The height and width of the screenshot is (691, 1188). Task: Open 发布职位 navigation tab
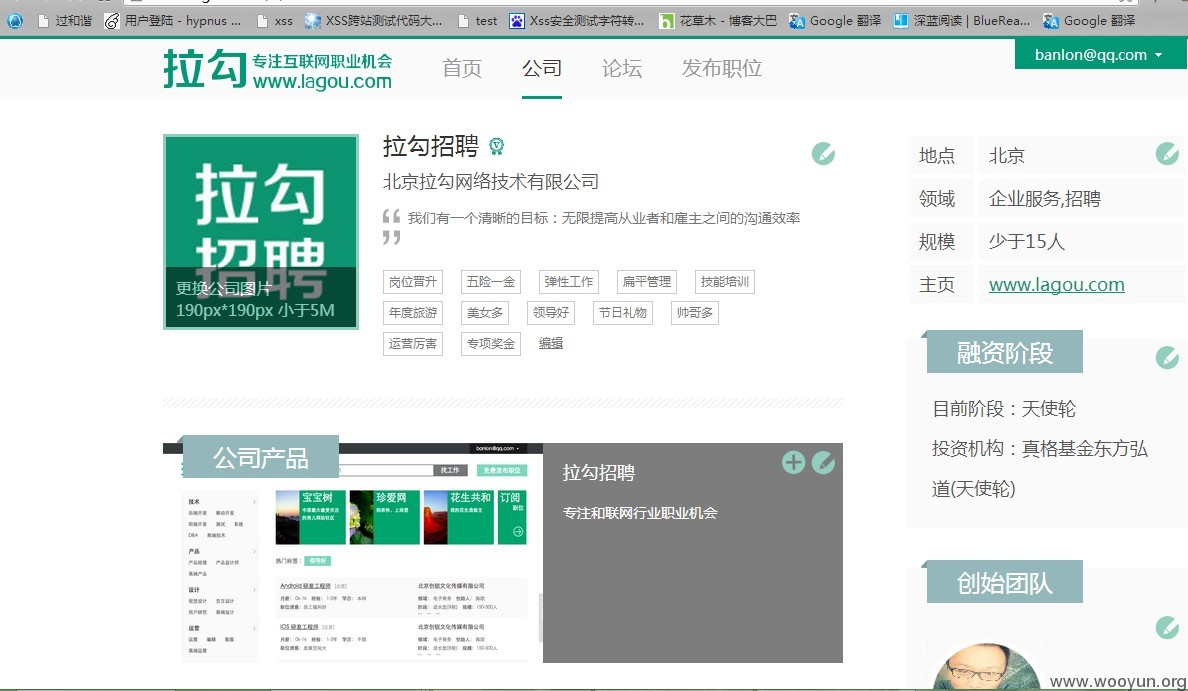722,68
